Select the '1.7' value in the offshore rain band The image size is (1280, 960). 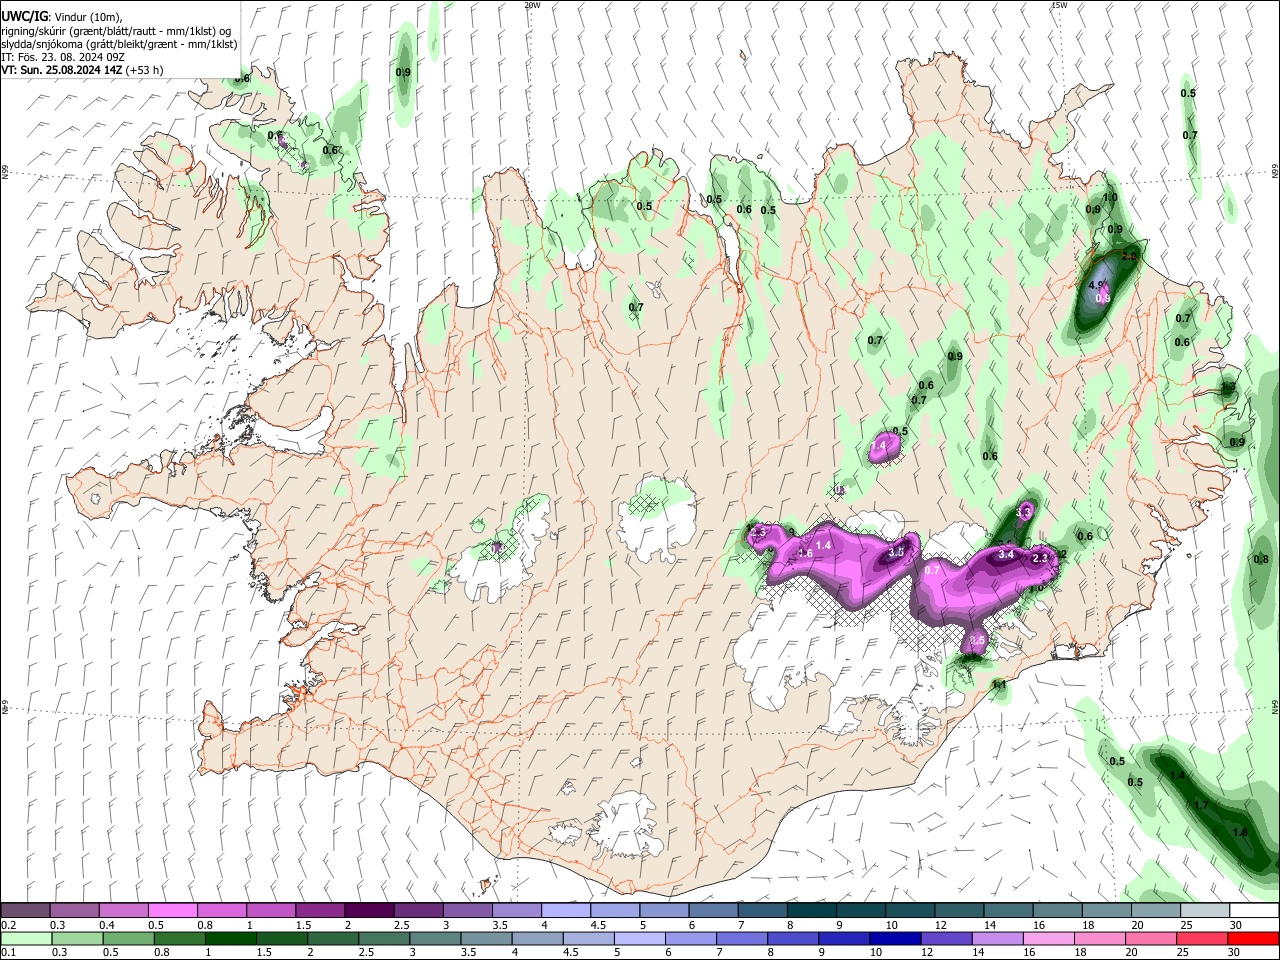click(1201, 805)
